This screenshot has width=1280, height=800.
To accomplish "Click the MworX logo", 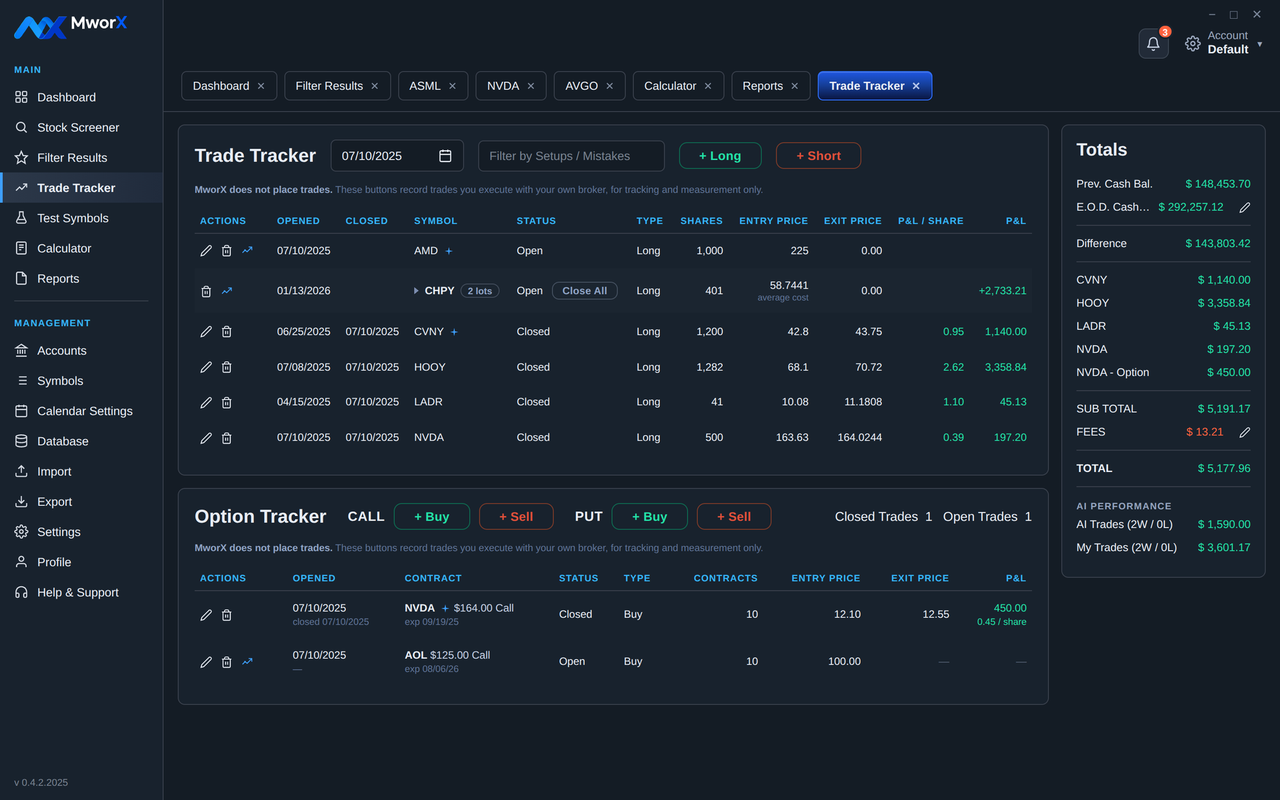I will tap(71, 26).
